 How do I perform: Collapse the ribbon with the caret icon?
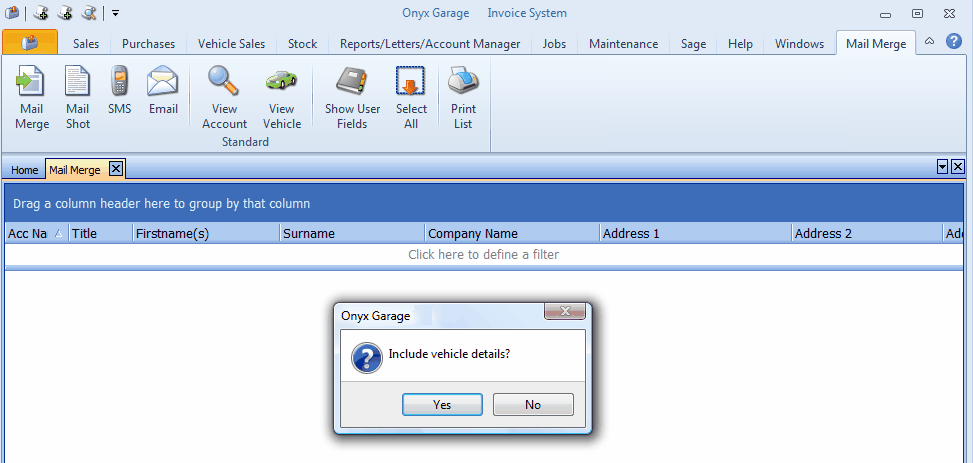click(929, 42)
